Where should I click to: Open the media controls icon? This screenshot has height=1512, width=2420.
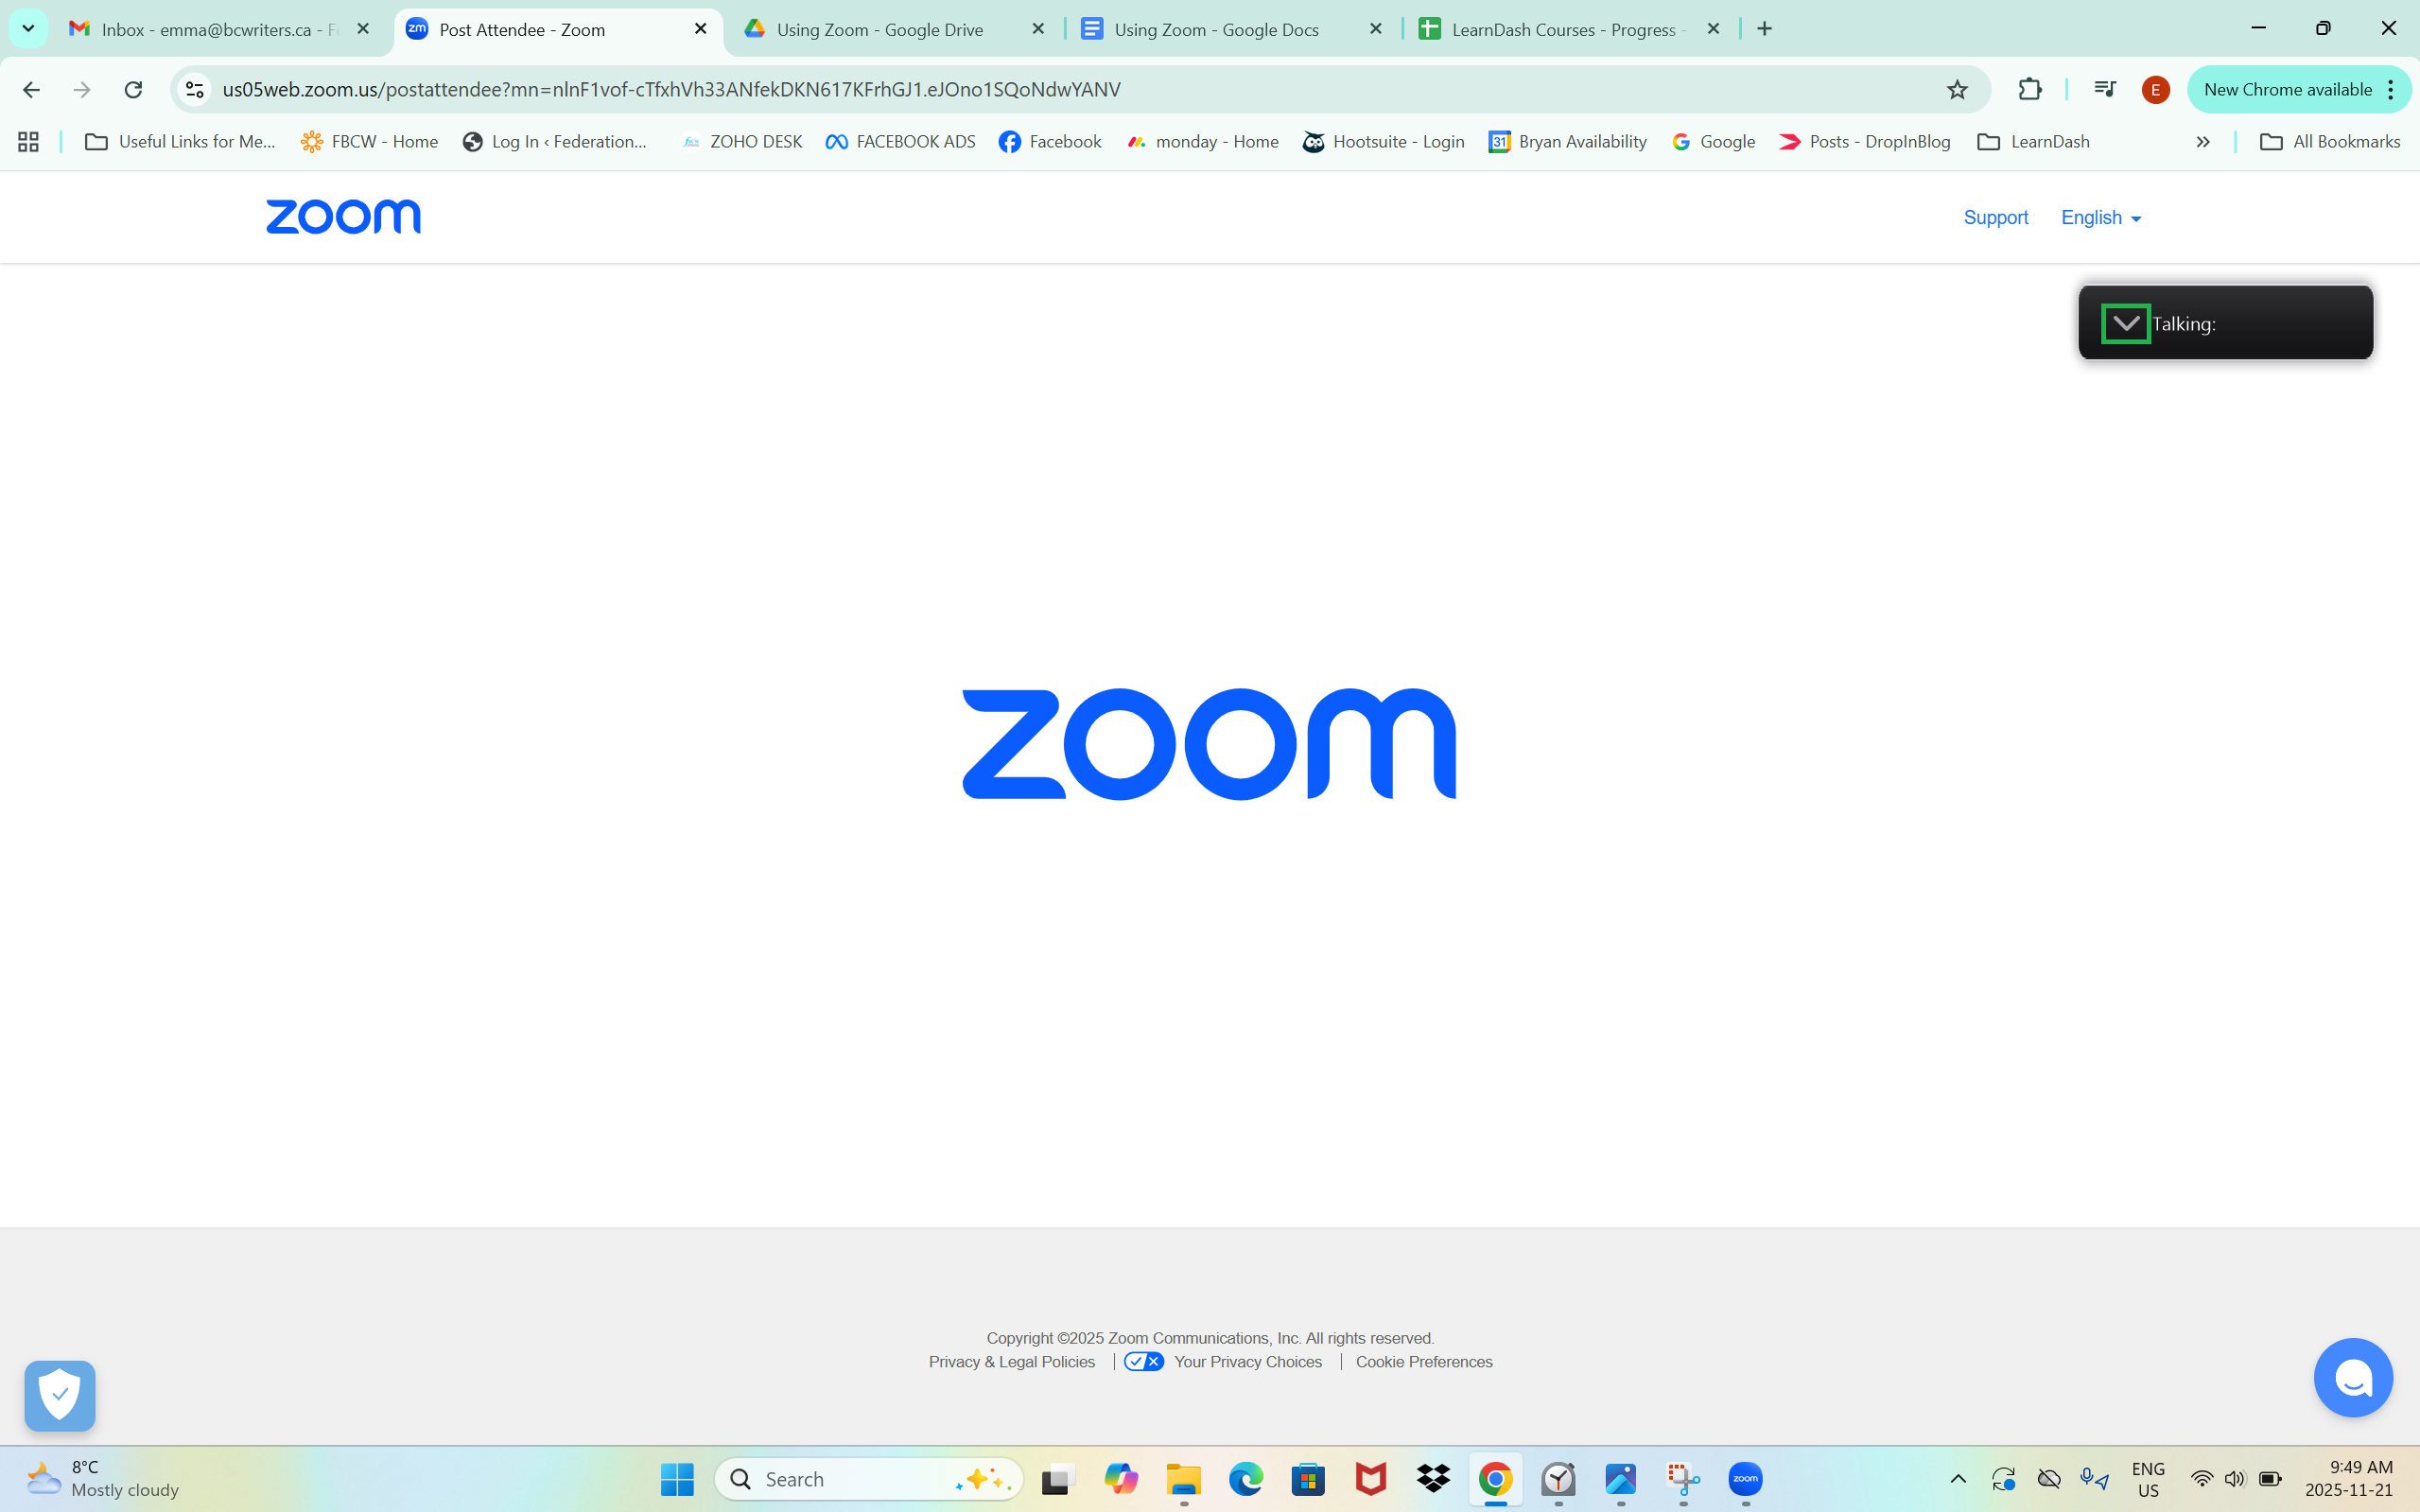point(2104,90)
